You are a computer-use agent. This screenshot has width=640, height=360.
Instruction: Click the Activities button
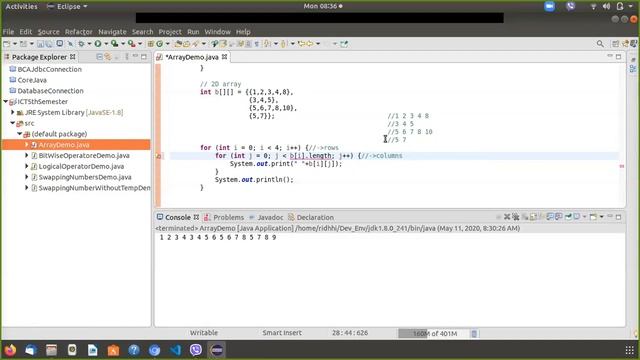click(21, 7)
